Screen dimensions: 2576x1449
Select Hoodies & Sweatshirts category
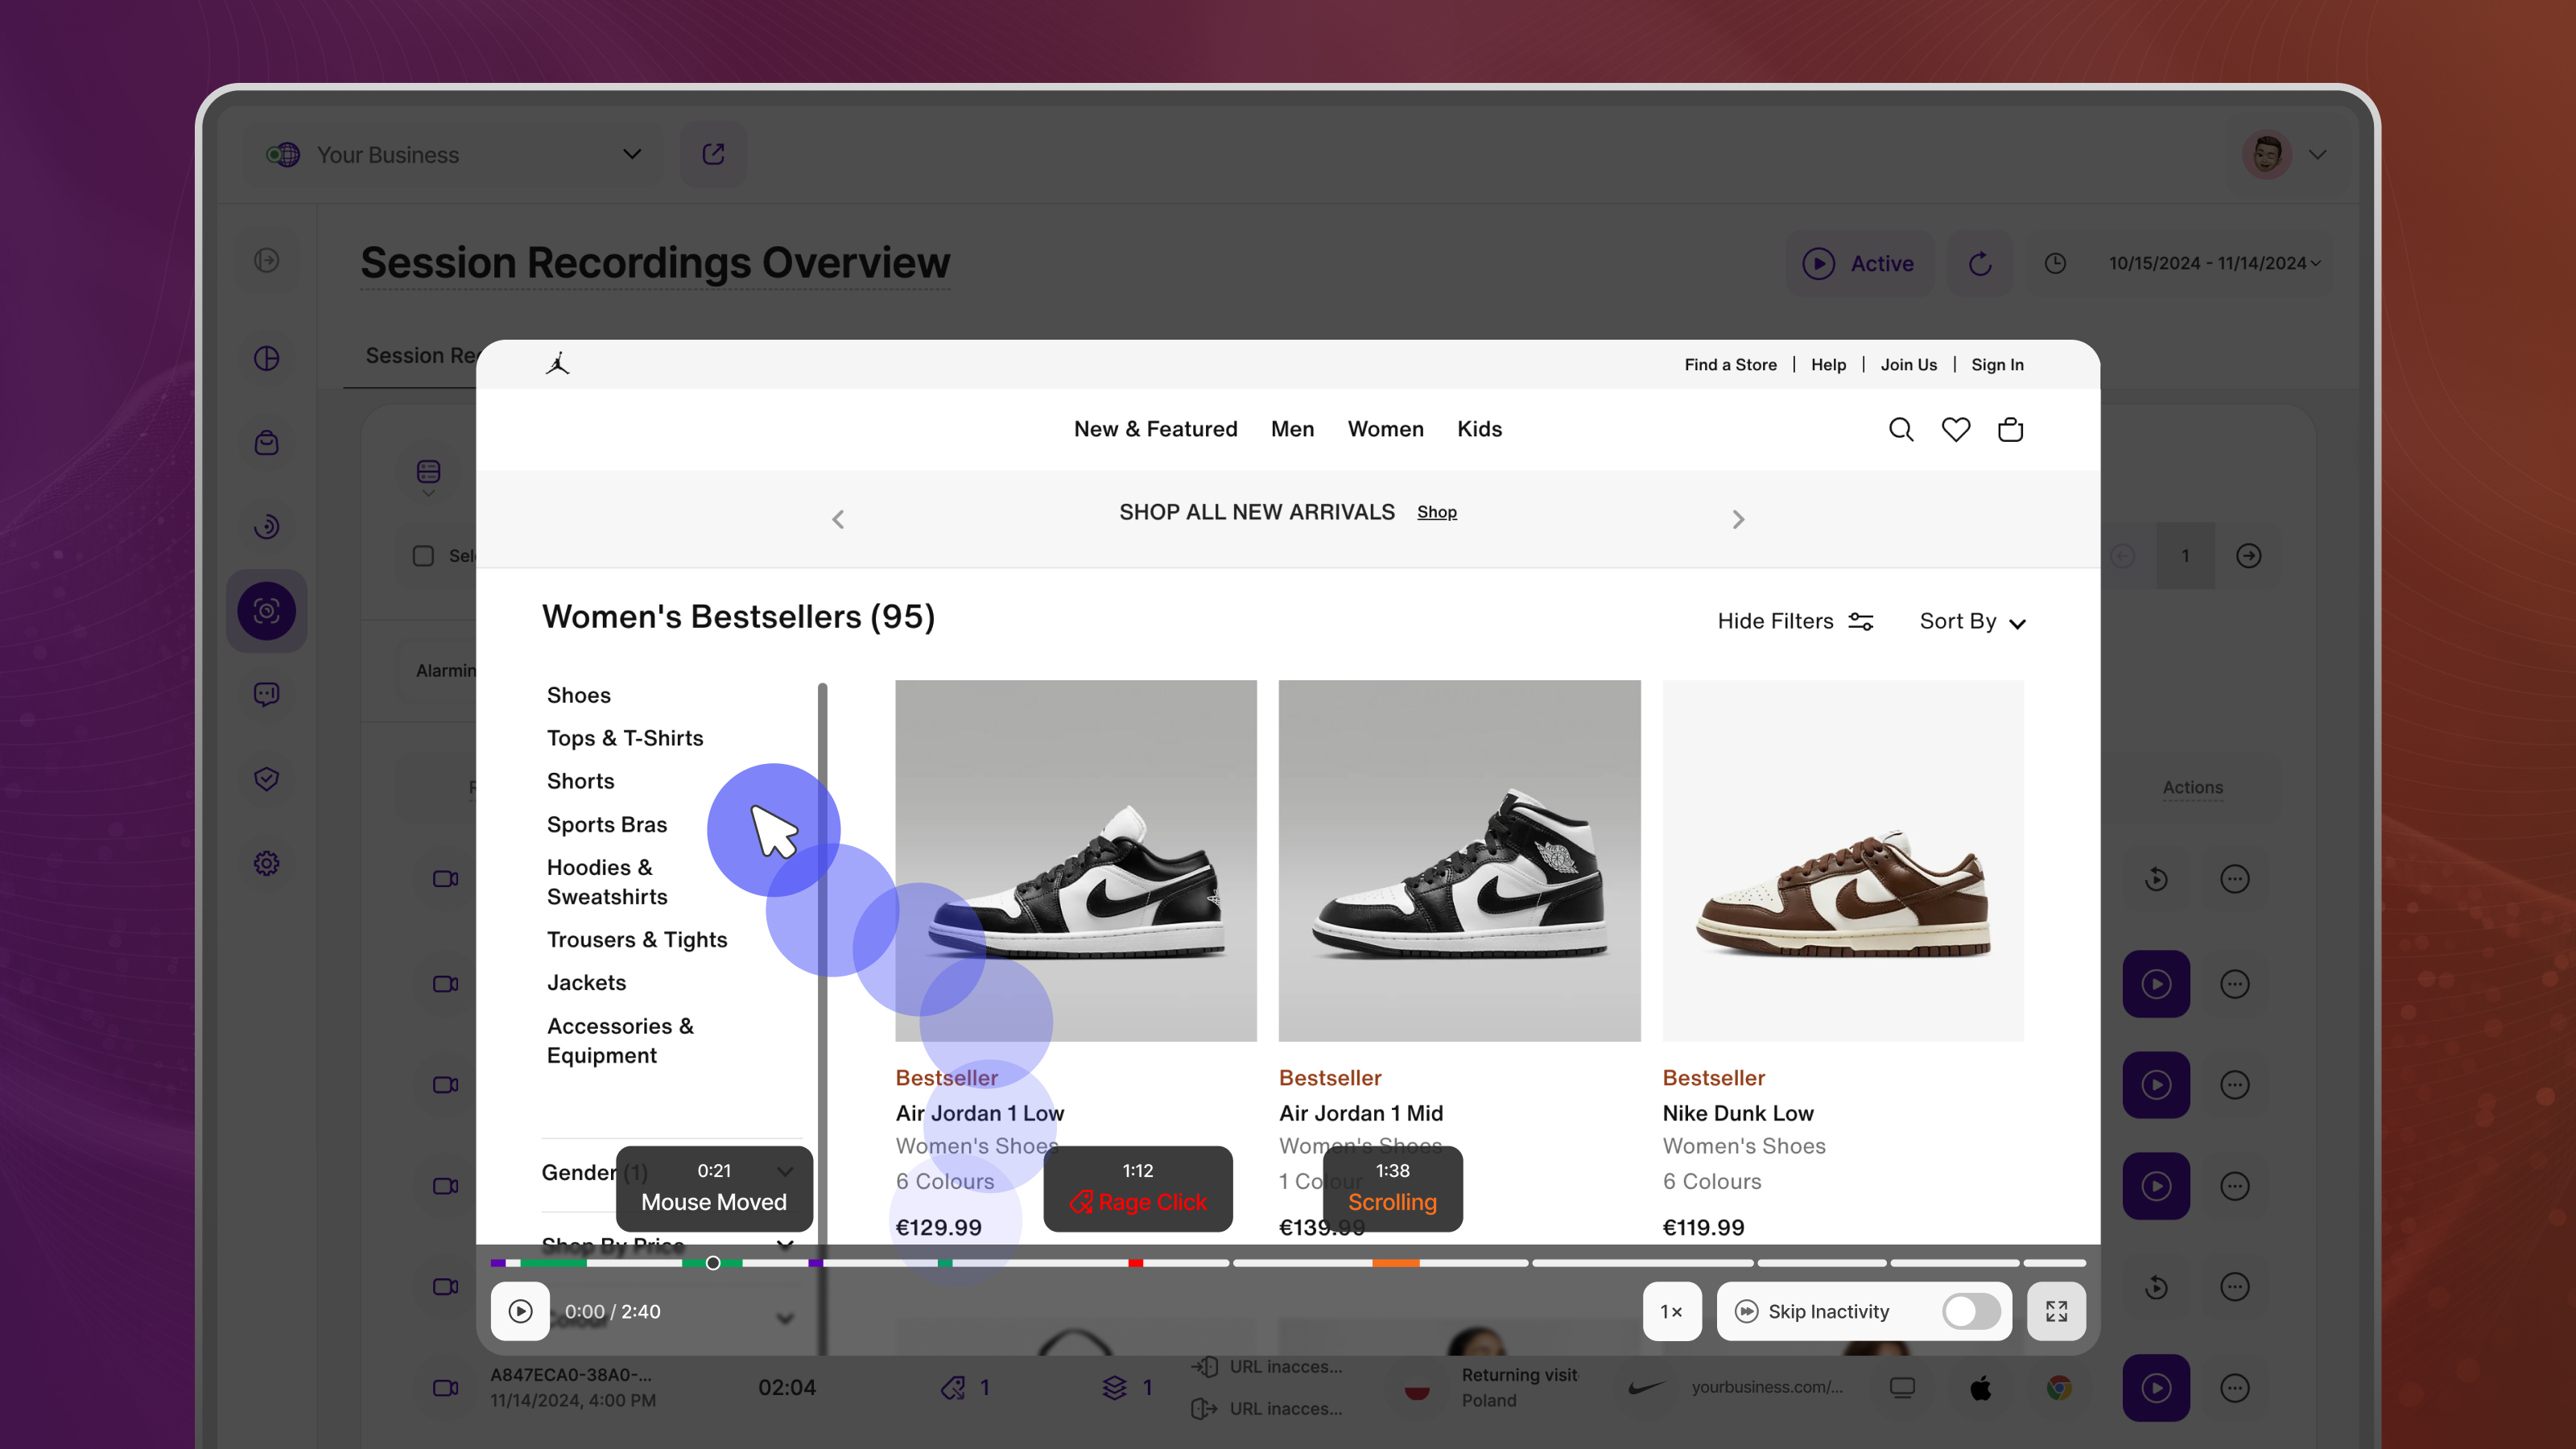point(606,882)
